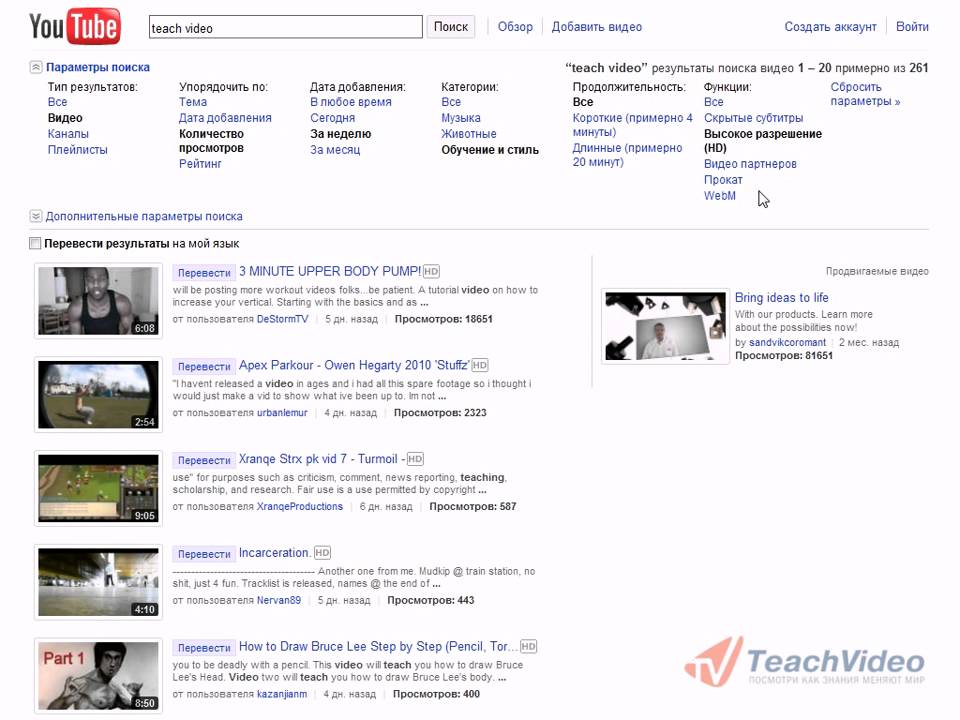Open Apex Parkour - Owen Hegarty title link
960x720 pixels.
click(x=354, y=365)
